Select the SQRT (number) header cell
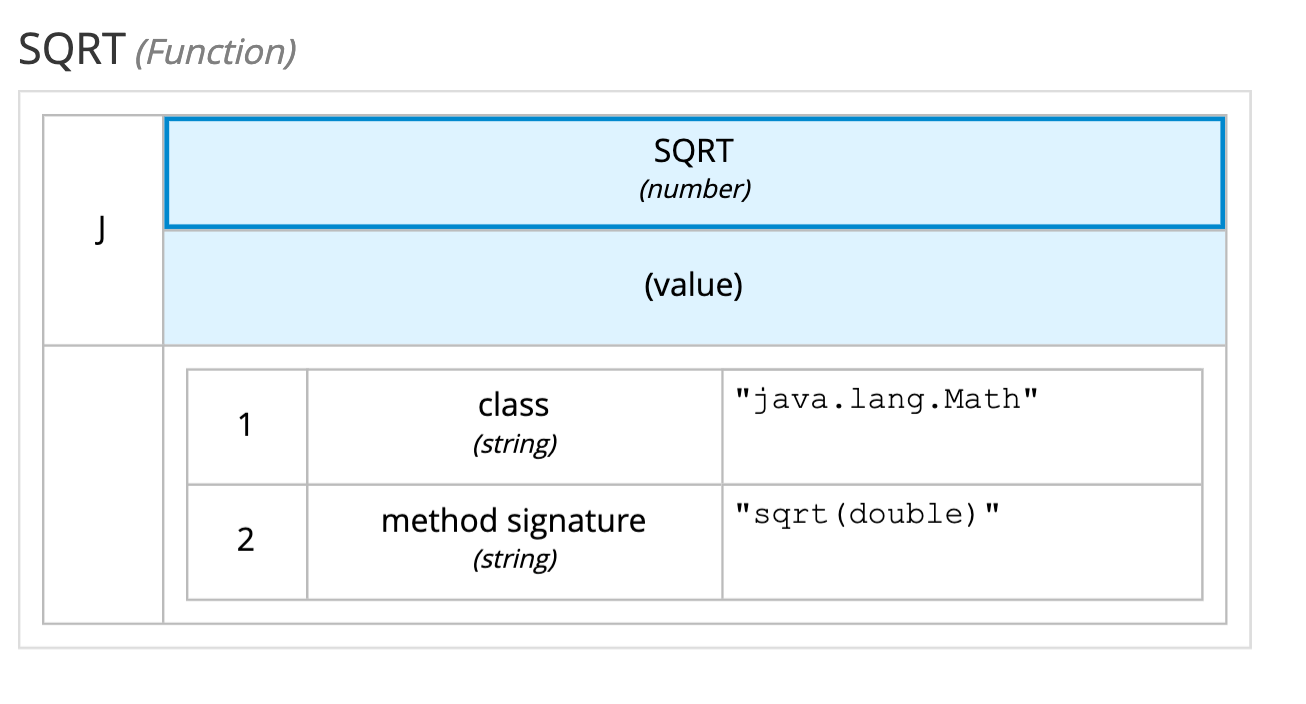 tap(695, 174)
